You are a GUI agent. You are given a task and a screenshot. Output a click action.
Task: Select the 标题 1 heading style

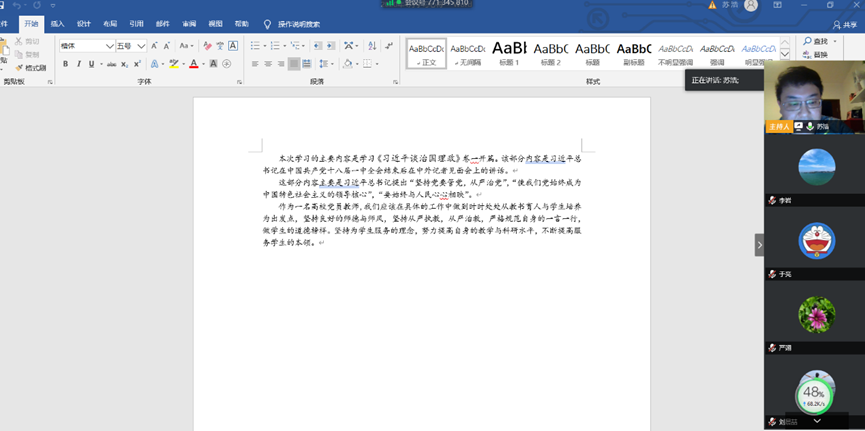tap(509, 52)
